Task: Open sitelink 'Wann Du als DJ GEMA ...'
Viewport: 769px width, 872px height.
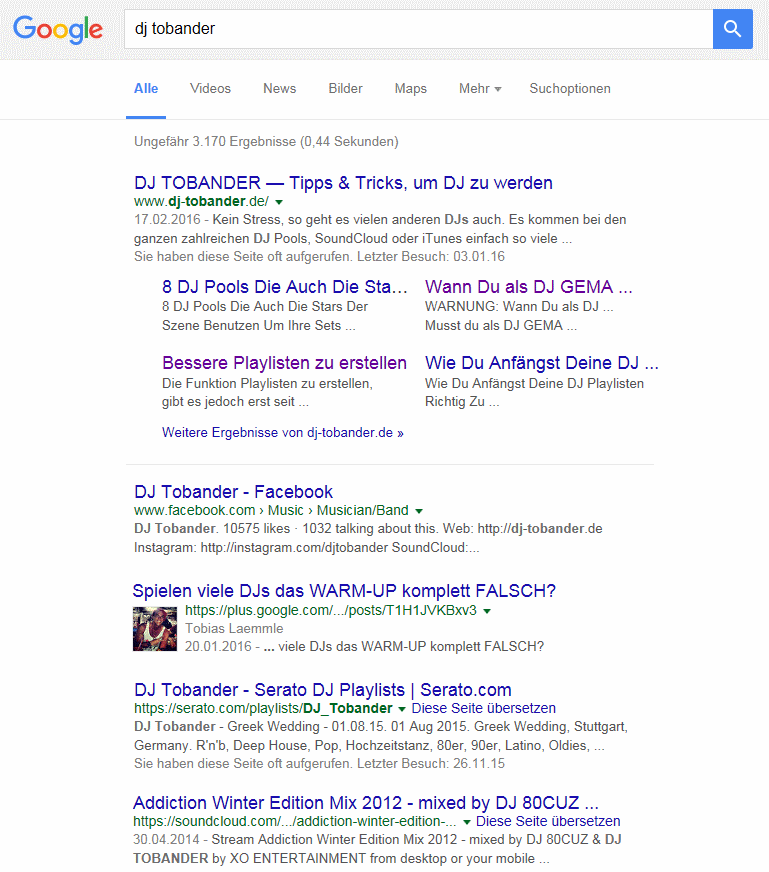Action: 529,286
